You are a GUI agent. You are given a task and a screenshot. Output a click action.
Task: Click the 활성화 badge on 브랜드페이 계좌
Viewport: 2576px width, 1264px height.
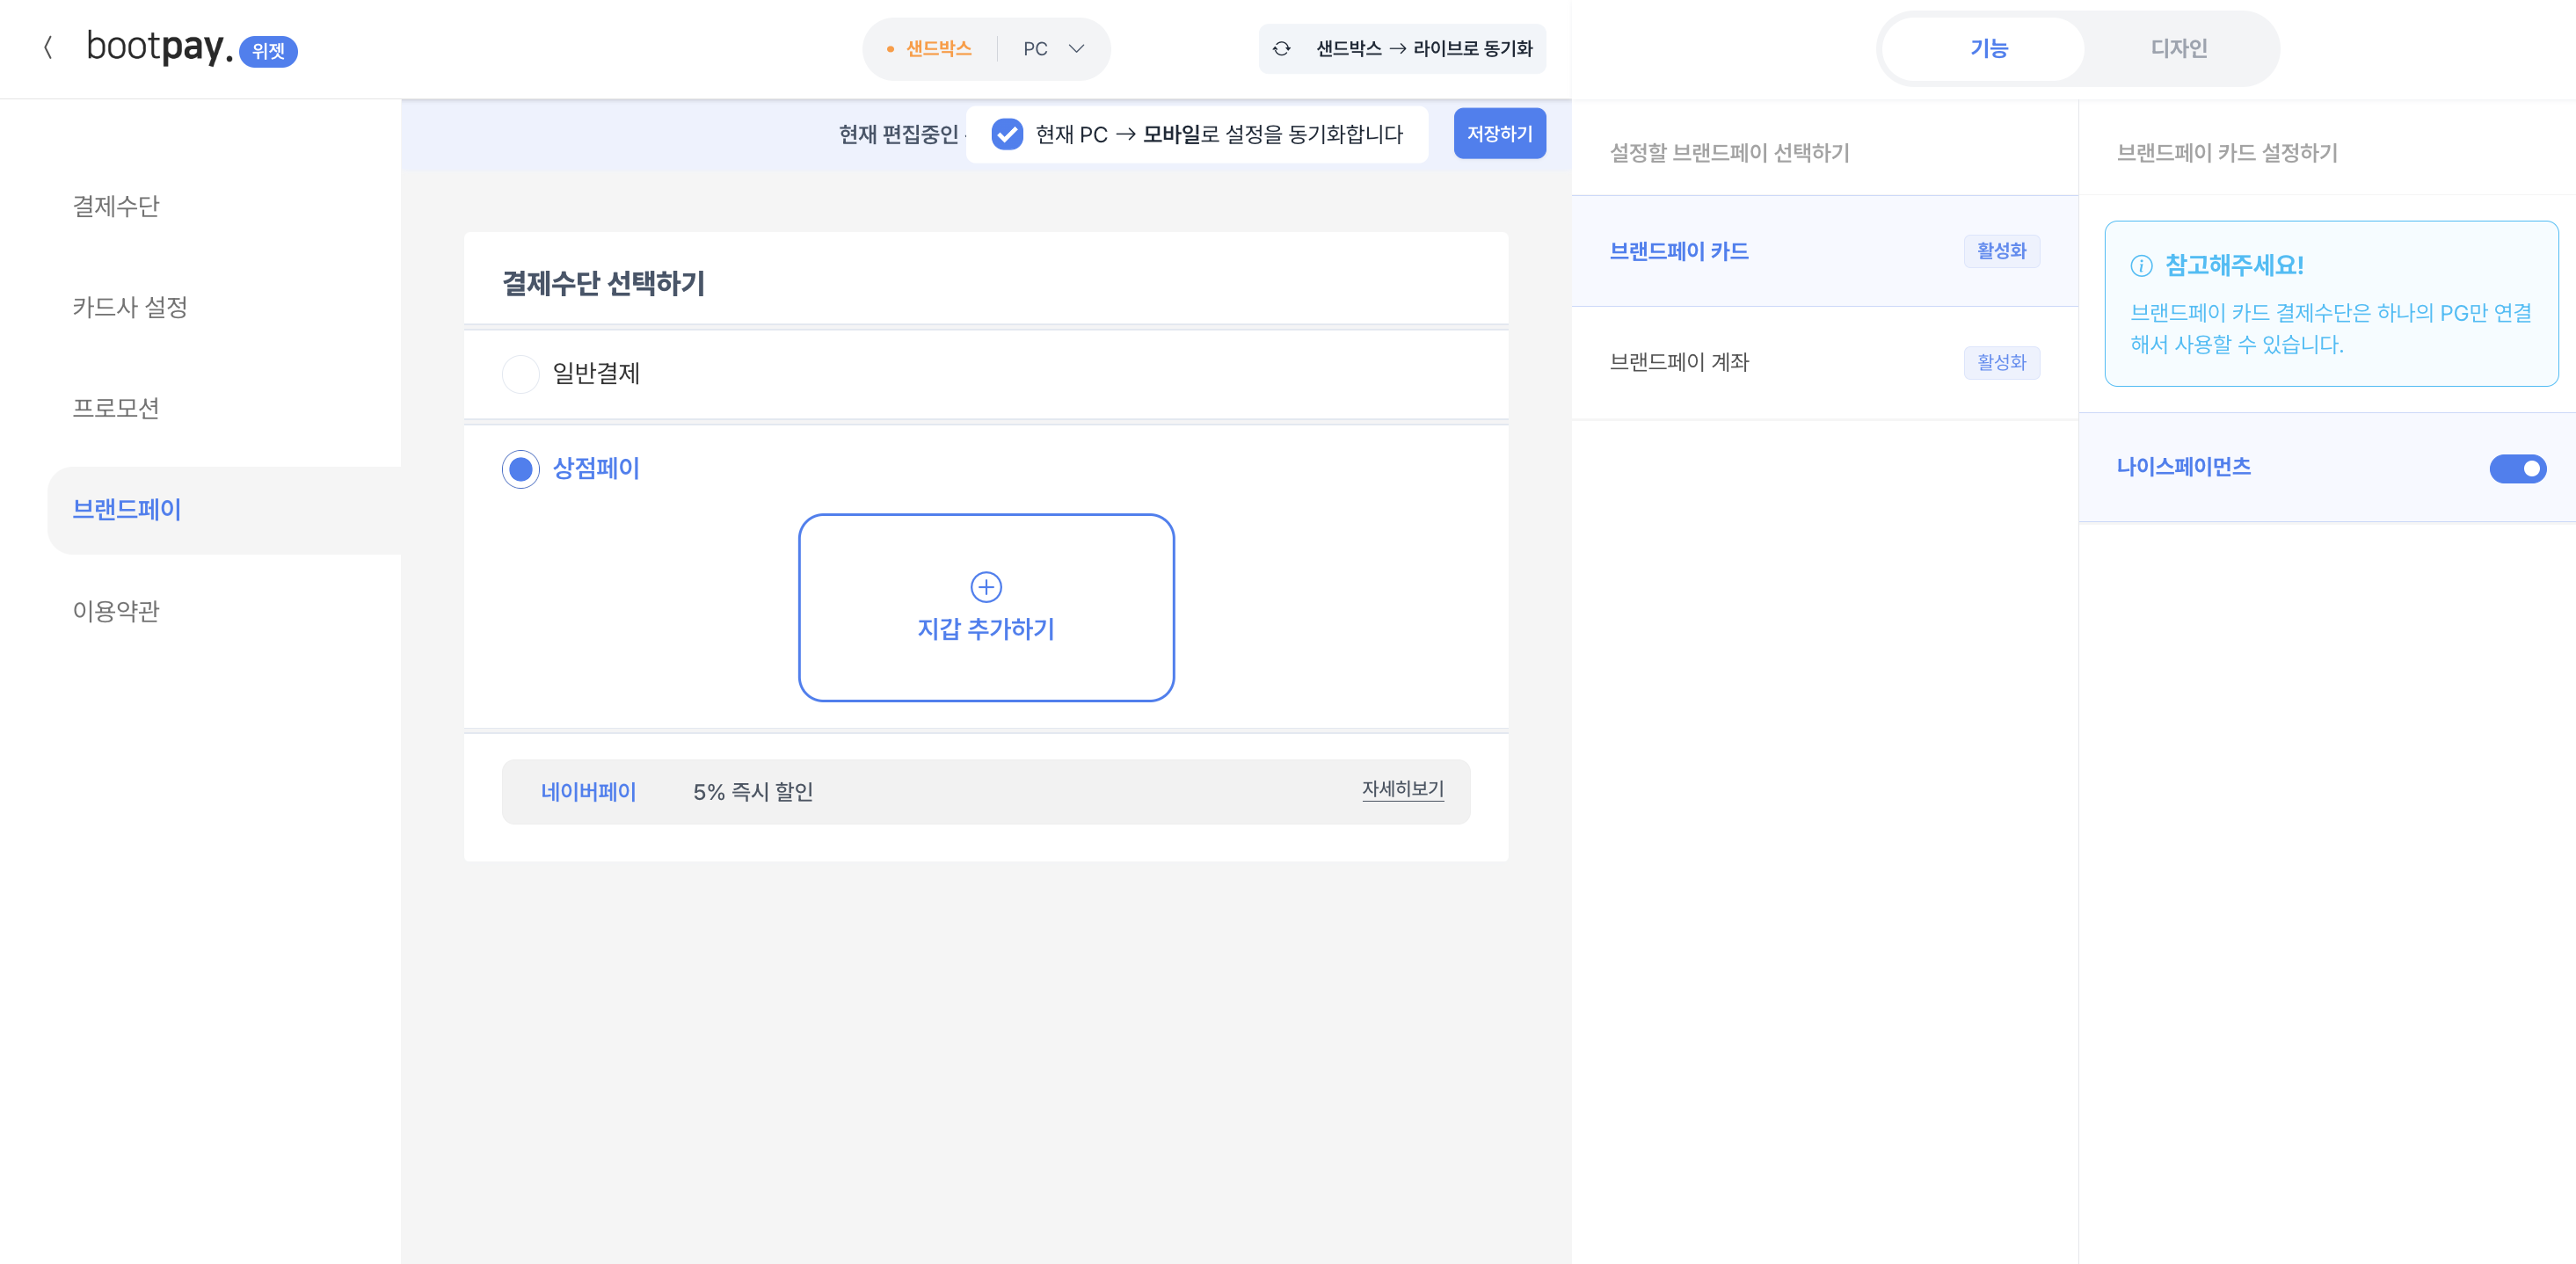pyautogui.click(x=2001, y=362)
